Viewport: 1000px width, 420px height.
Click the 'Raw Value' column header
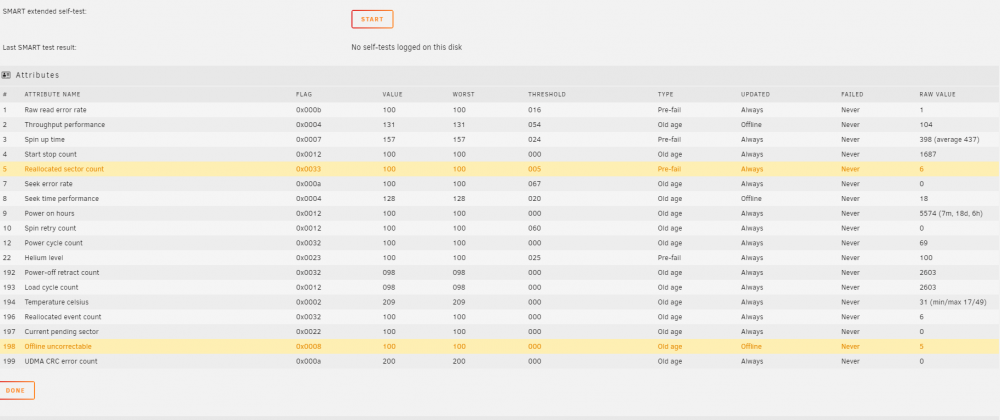coord(938,94)
